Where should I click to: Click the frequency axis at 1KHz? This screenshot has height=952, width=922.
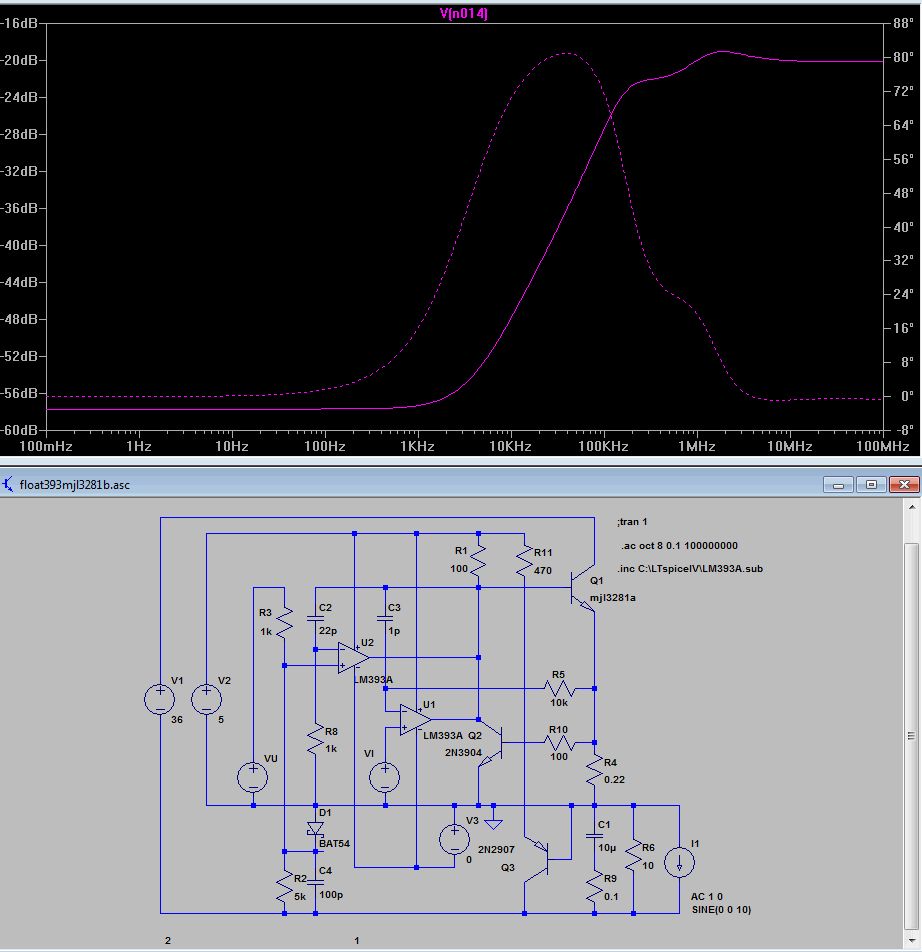418,446
